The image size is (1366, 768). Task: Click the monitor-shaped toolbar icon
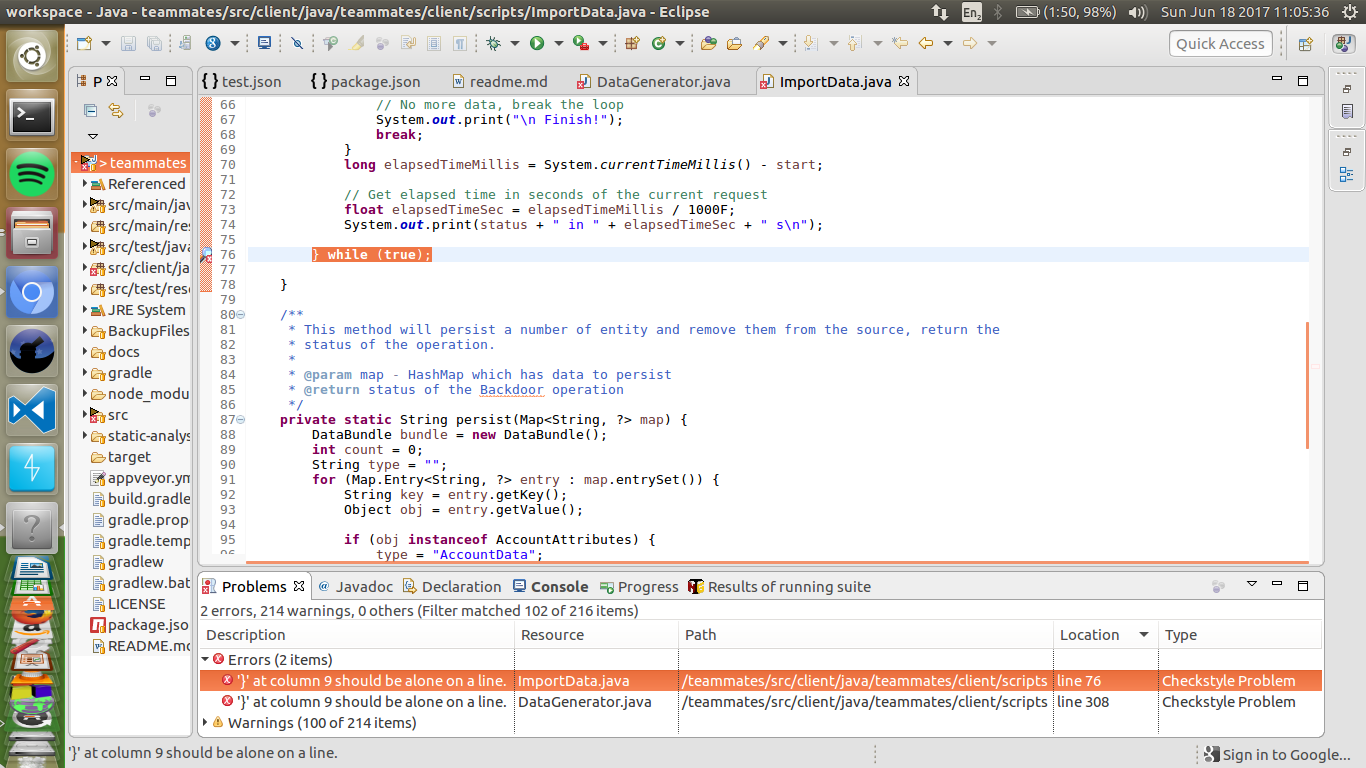[264, 44]
